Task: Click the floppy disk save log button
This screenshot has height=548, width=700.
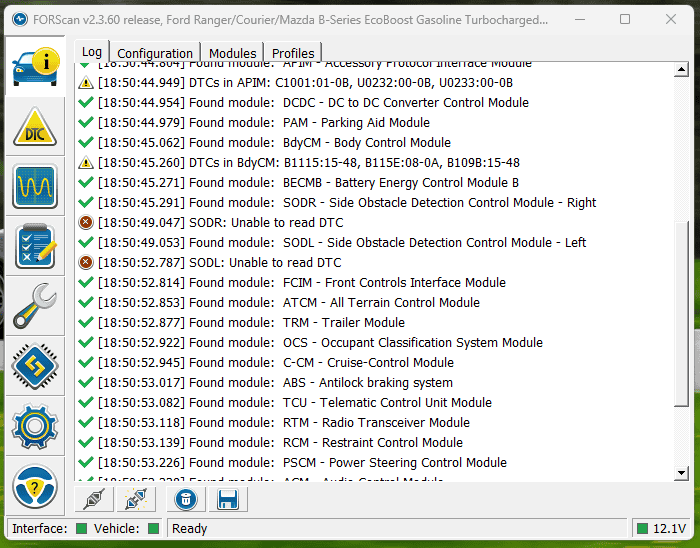Action: click(x=228, y=499)
